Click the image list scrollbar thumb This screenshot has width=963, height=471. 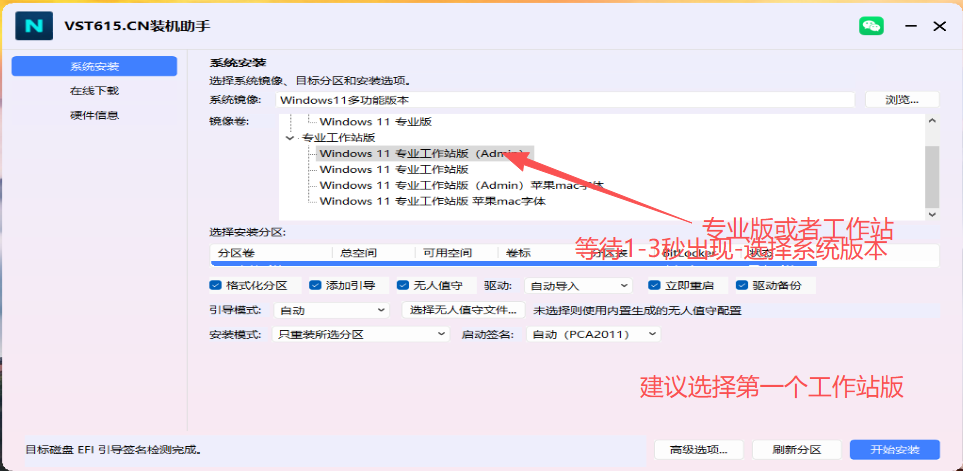(932, 176)
